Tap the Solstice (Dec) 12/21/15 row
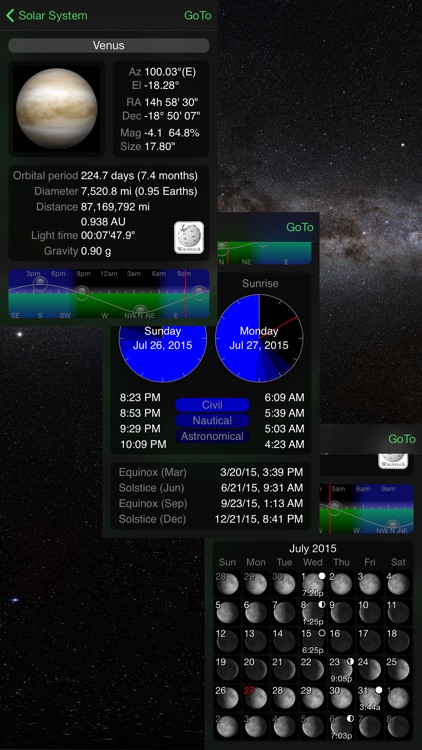Screen dimensions: 422x750 click(211, 519)
